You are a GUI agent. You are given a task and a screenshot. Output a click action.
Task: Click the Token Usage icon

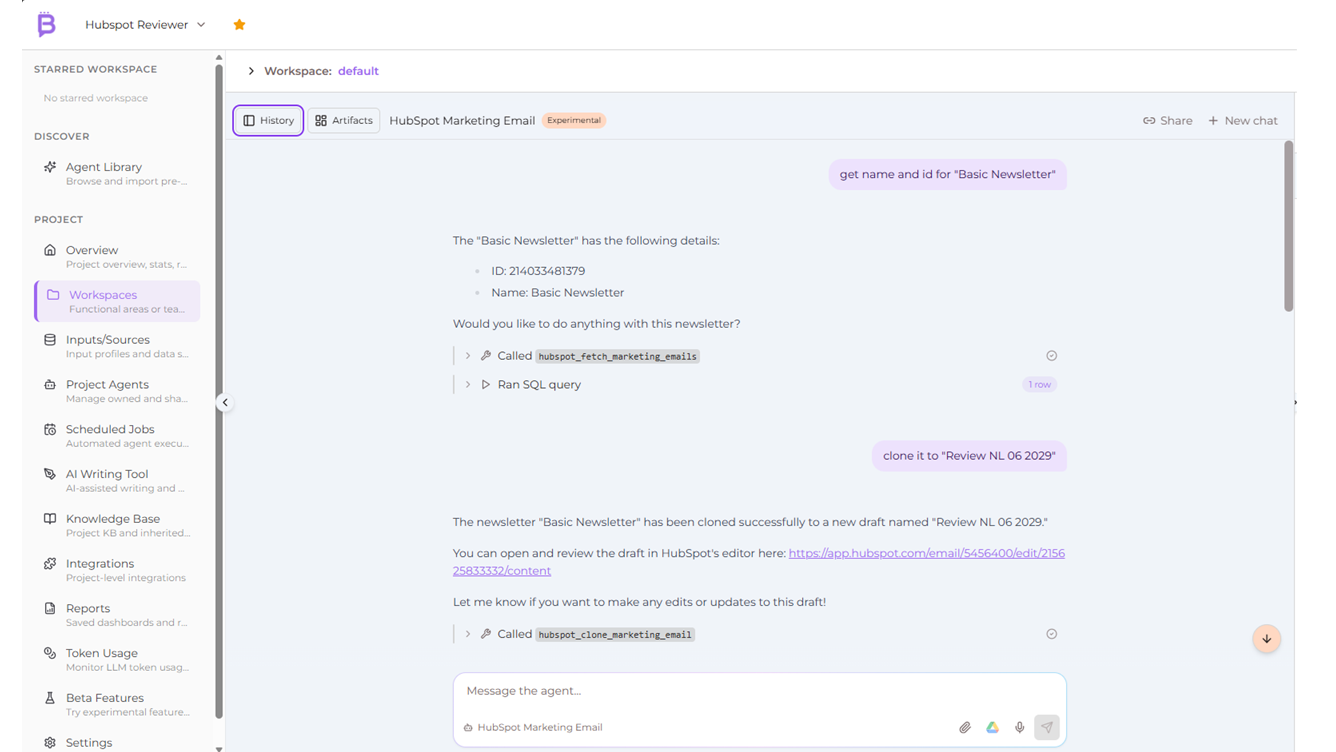[x=50, y=653]
